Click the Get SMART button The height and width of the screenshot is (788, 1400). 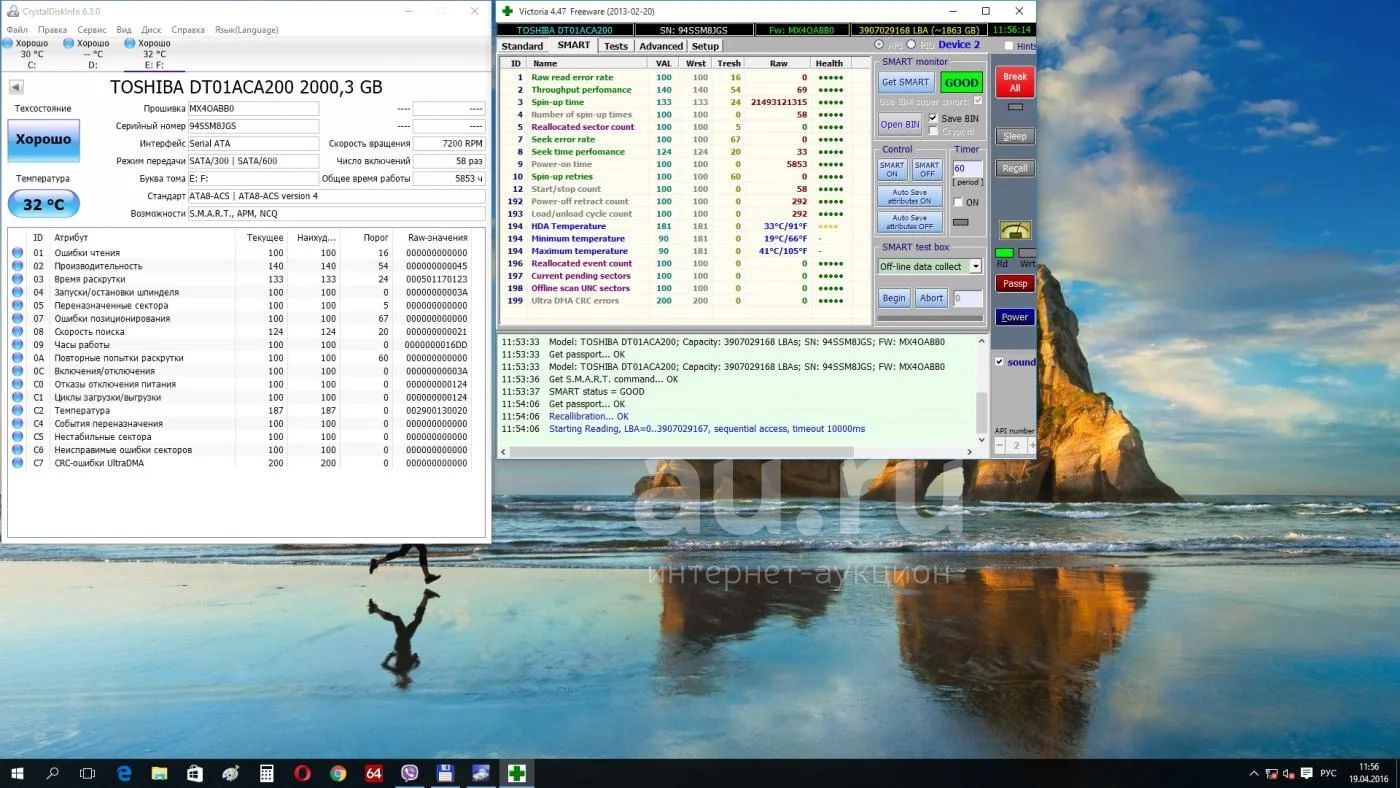click(x=905, y=83)
